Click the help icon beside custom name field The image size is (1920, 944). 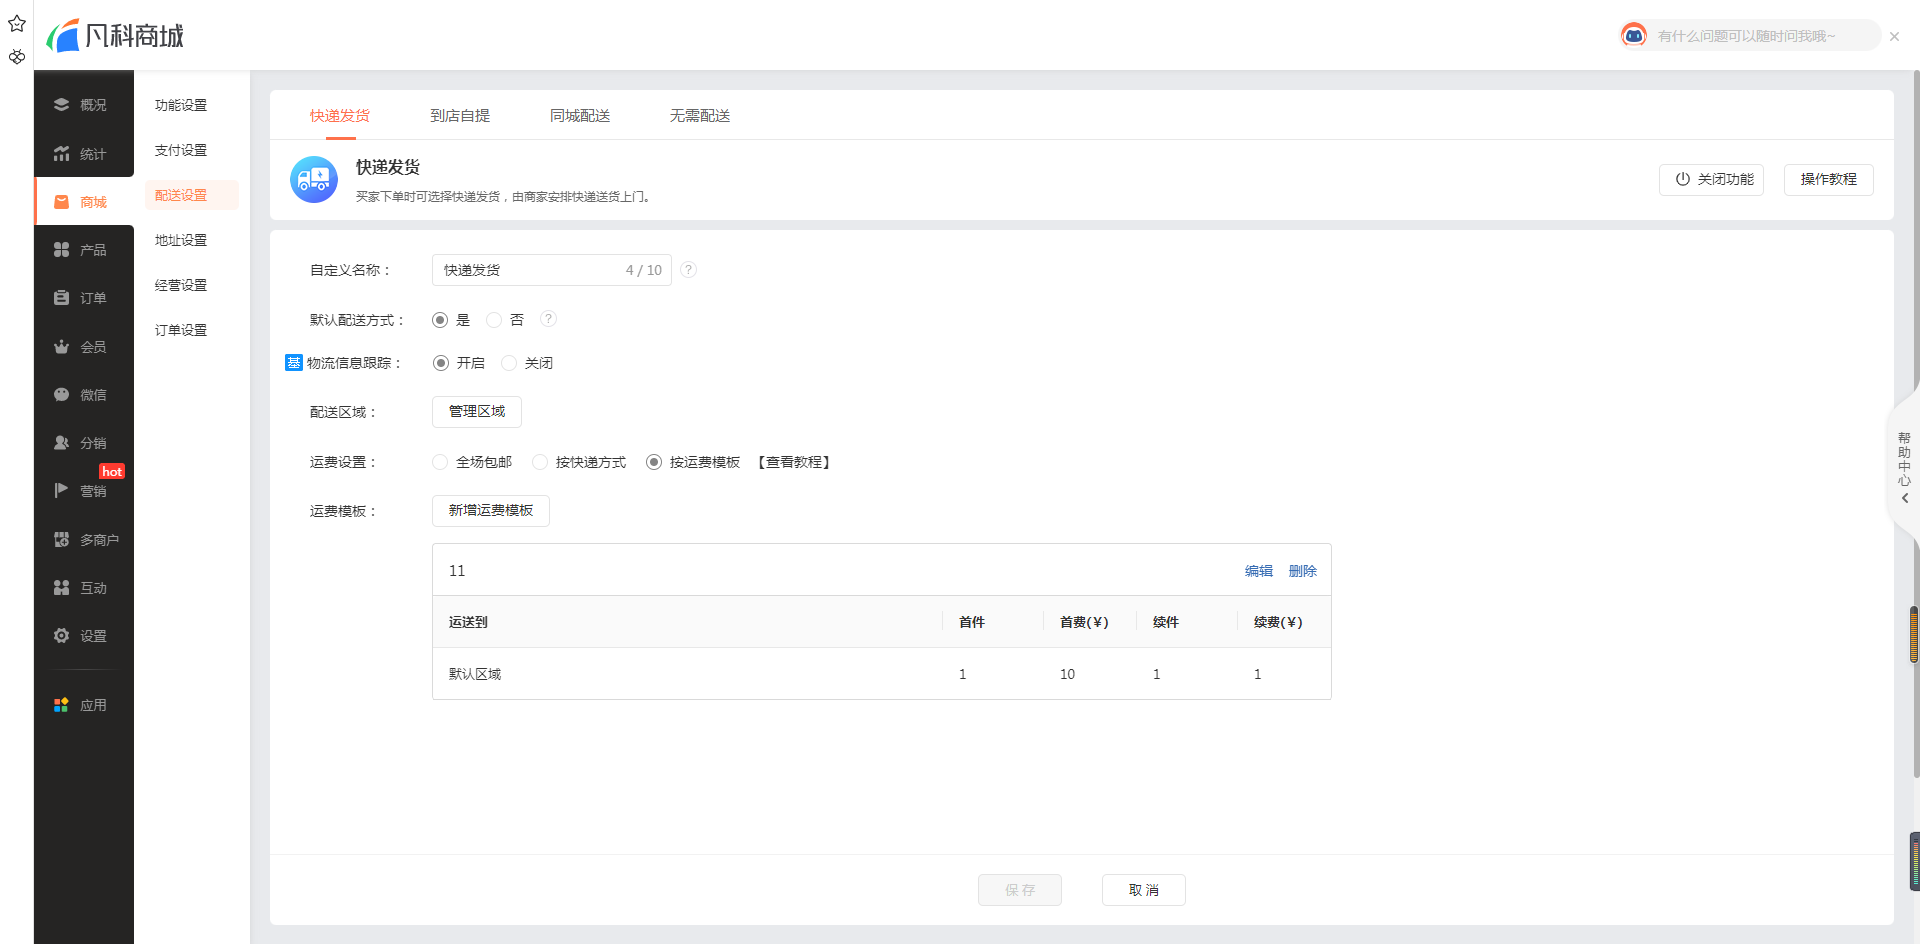(689, 269)
